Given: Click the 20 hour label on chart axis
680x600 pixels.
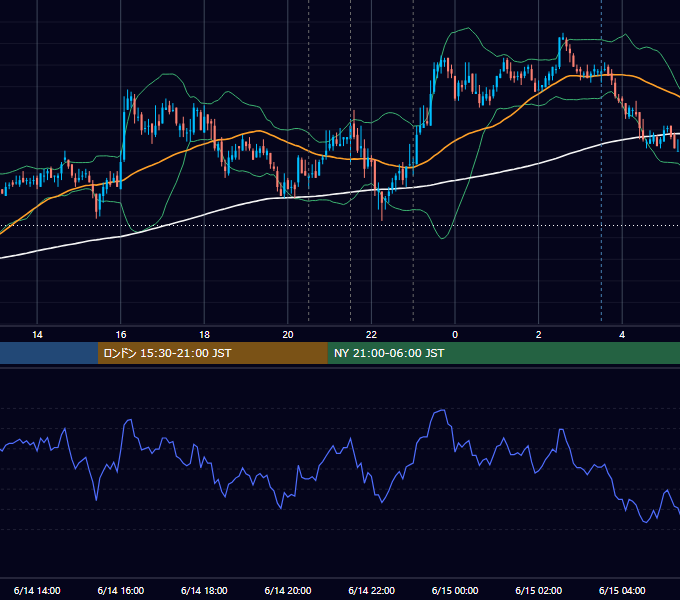Looking at the screenshot, I should point(288,335).
